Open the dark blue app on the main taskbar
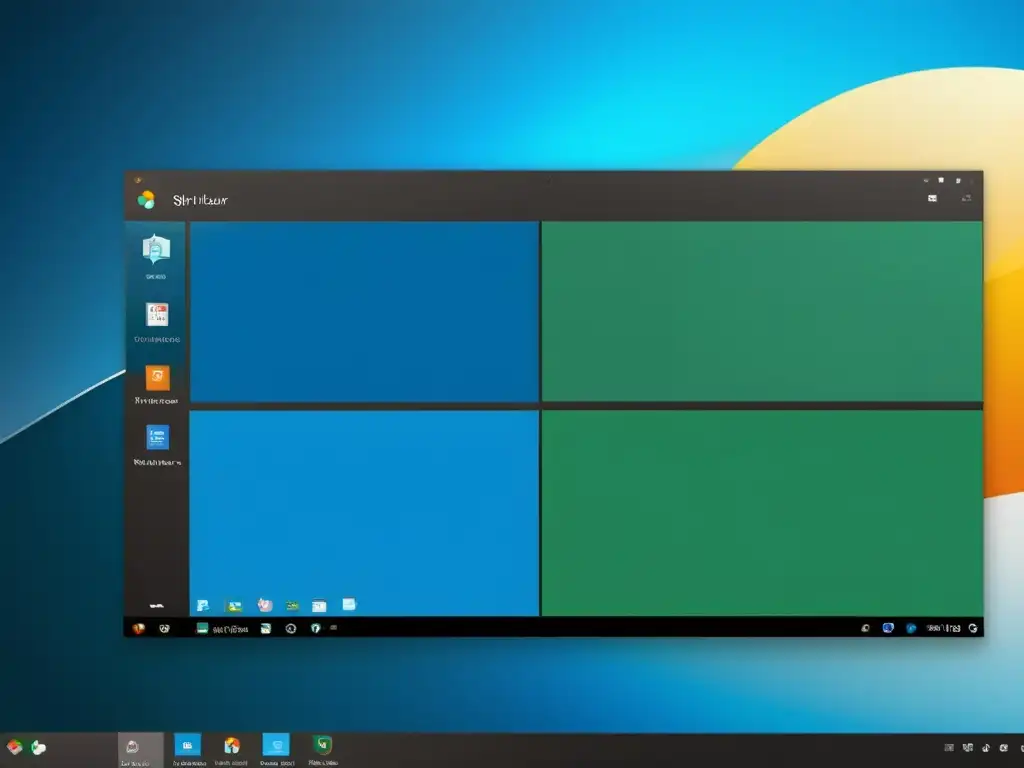Image resolution: width=1024 pixels, height=768 pixels. (187, 745)
